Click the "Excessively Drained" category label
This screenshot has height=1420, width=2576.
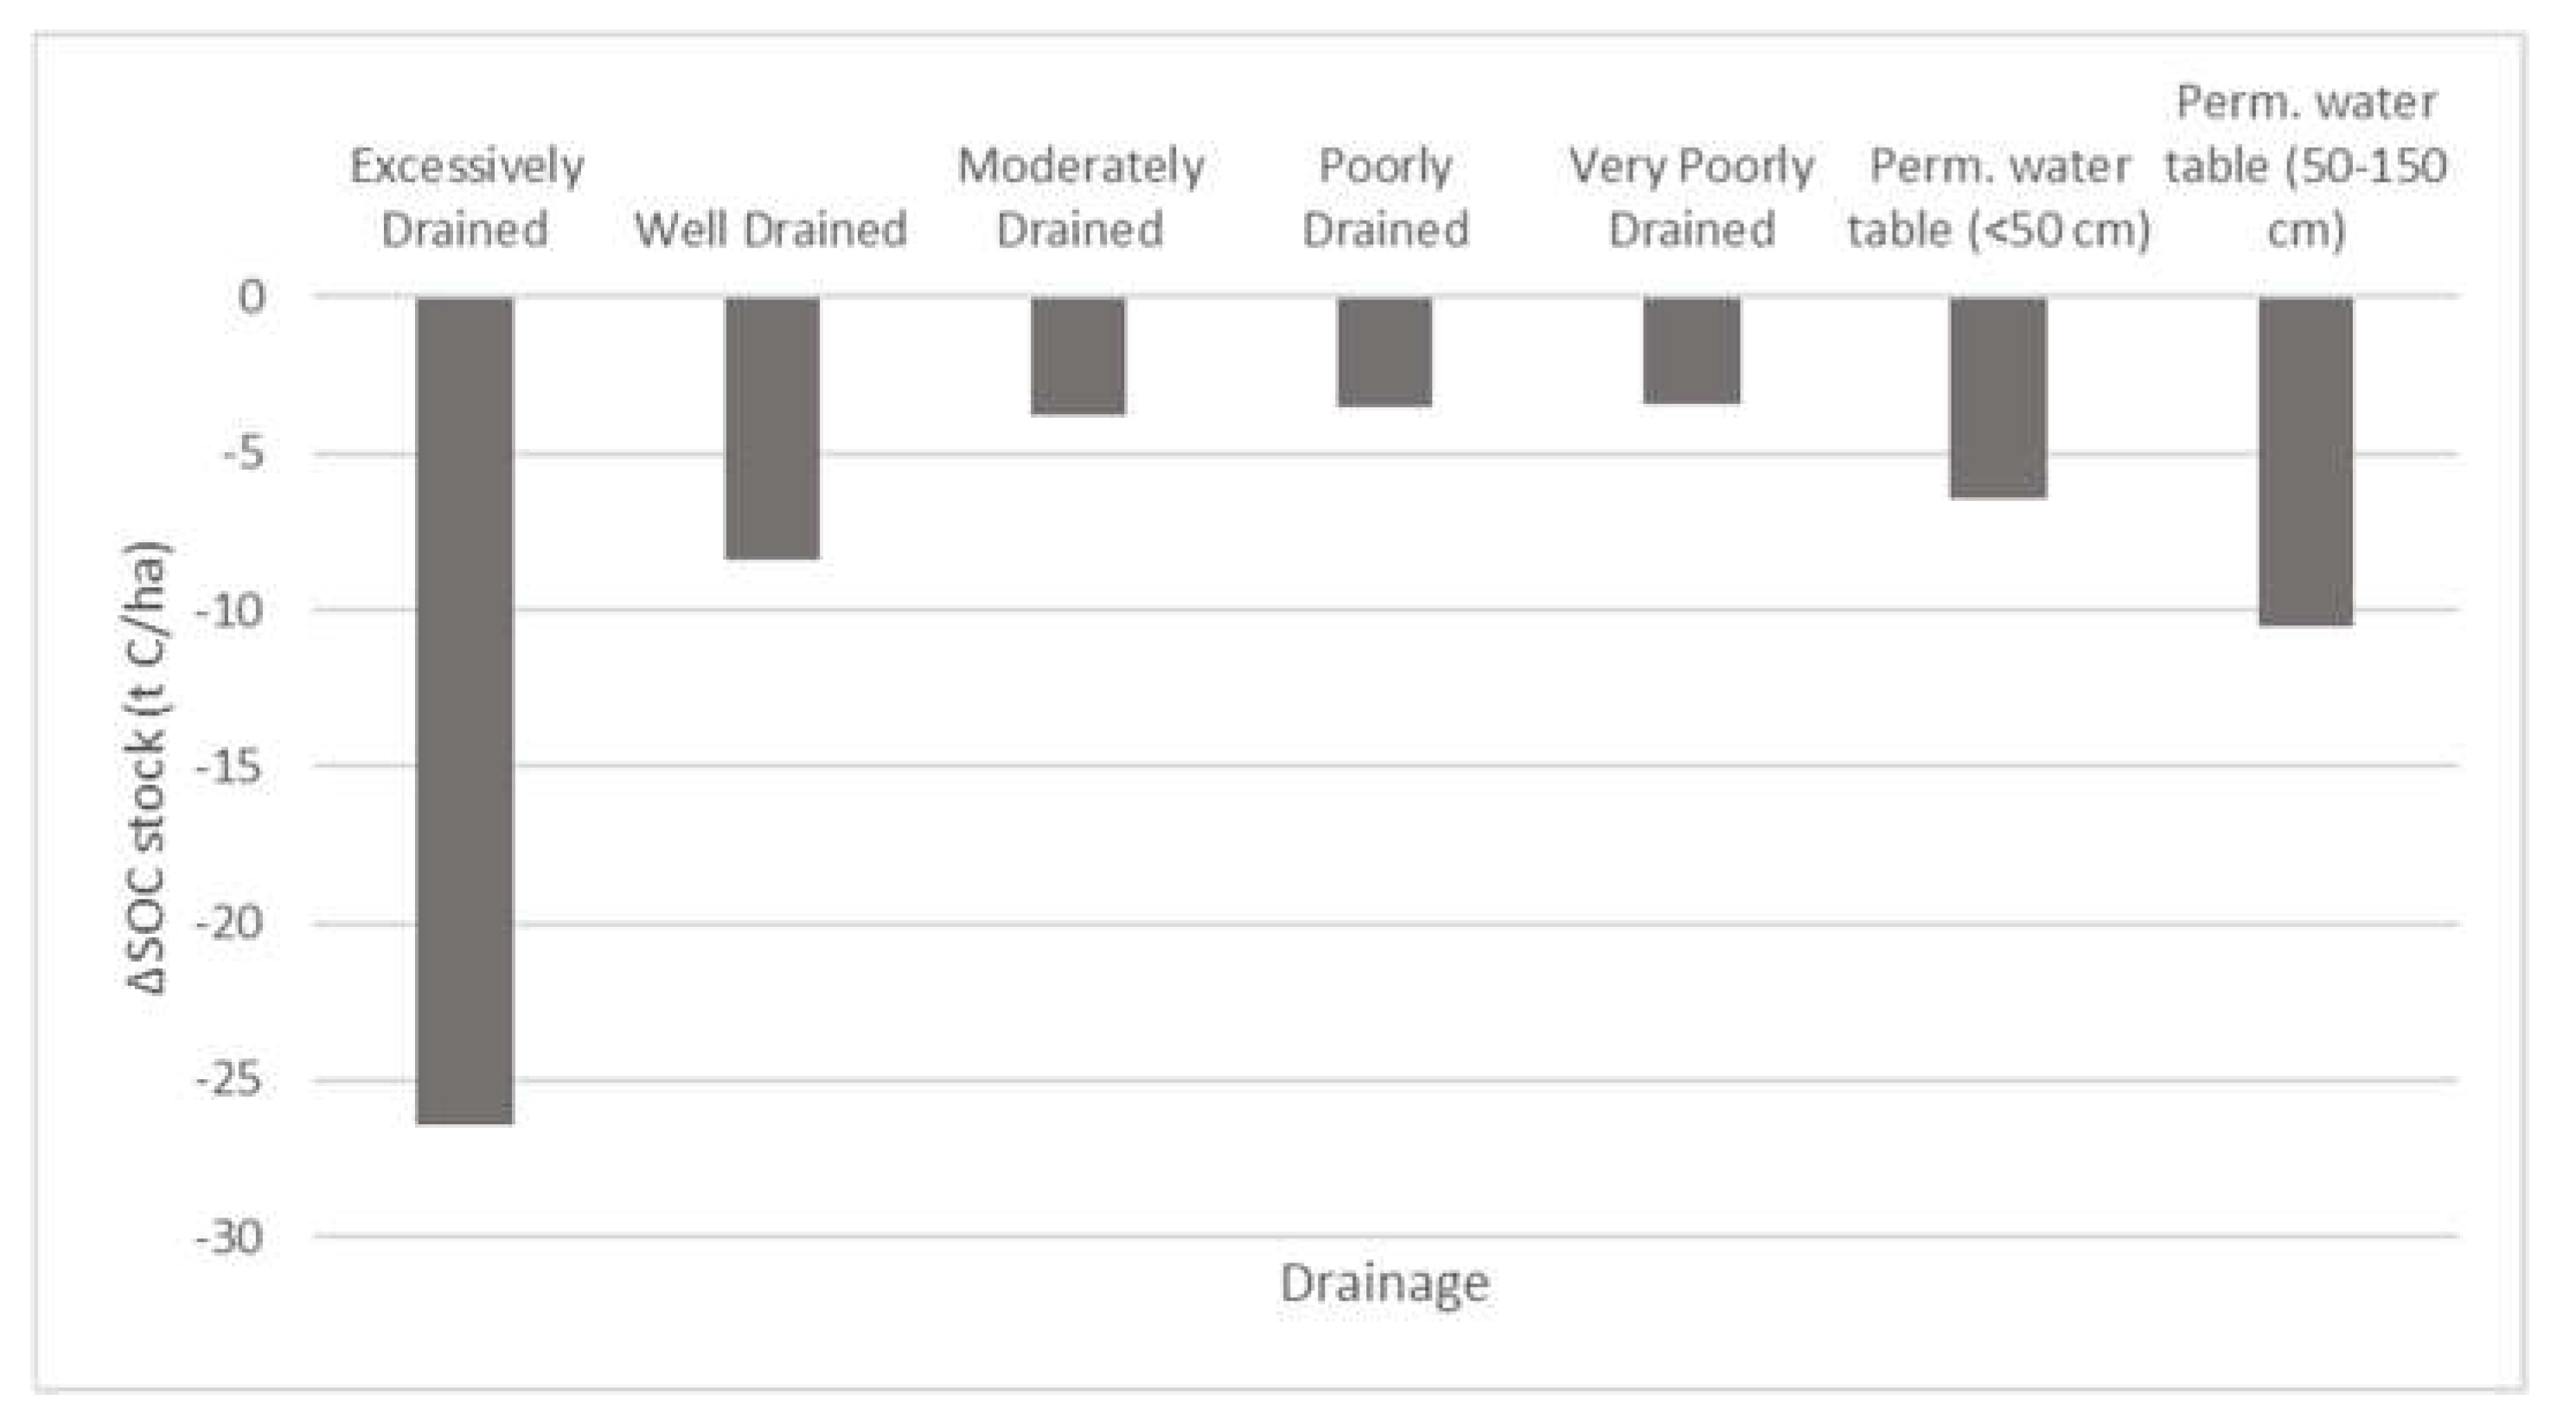coord(466,197)
